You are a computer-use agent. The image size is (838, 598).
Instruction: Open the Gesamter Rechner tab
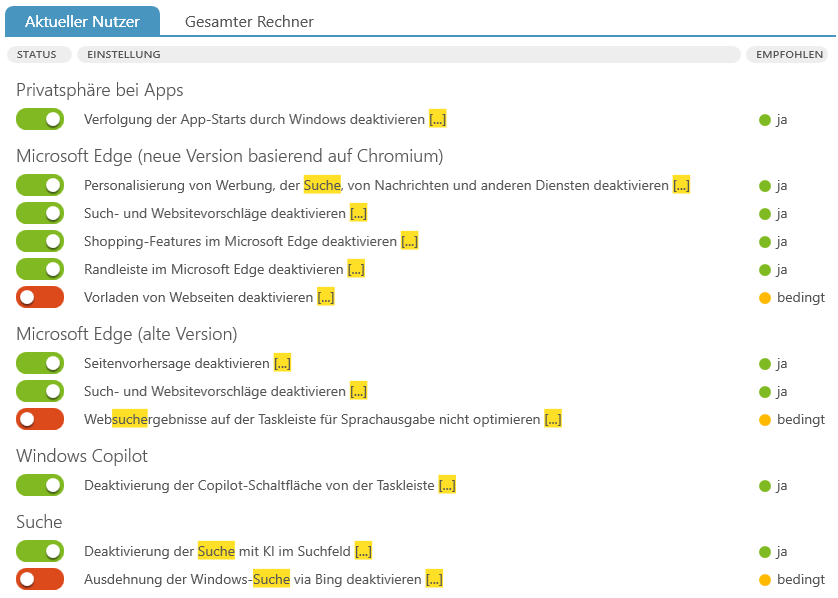click(x=249, y=21)
